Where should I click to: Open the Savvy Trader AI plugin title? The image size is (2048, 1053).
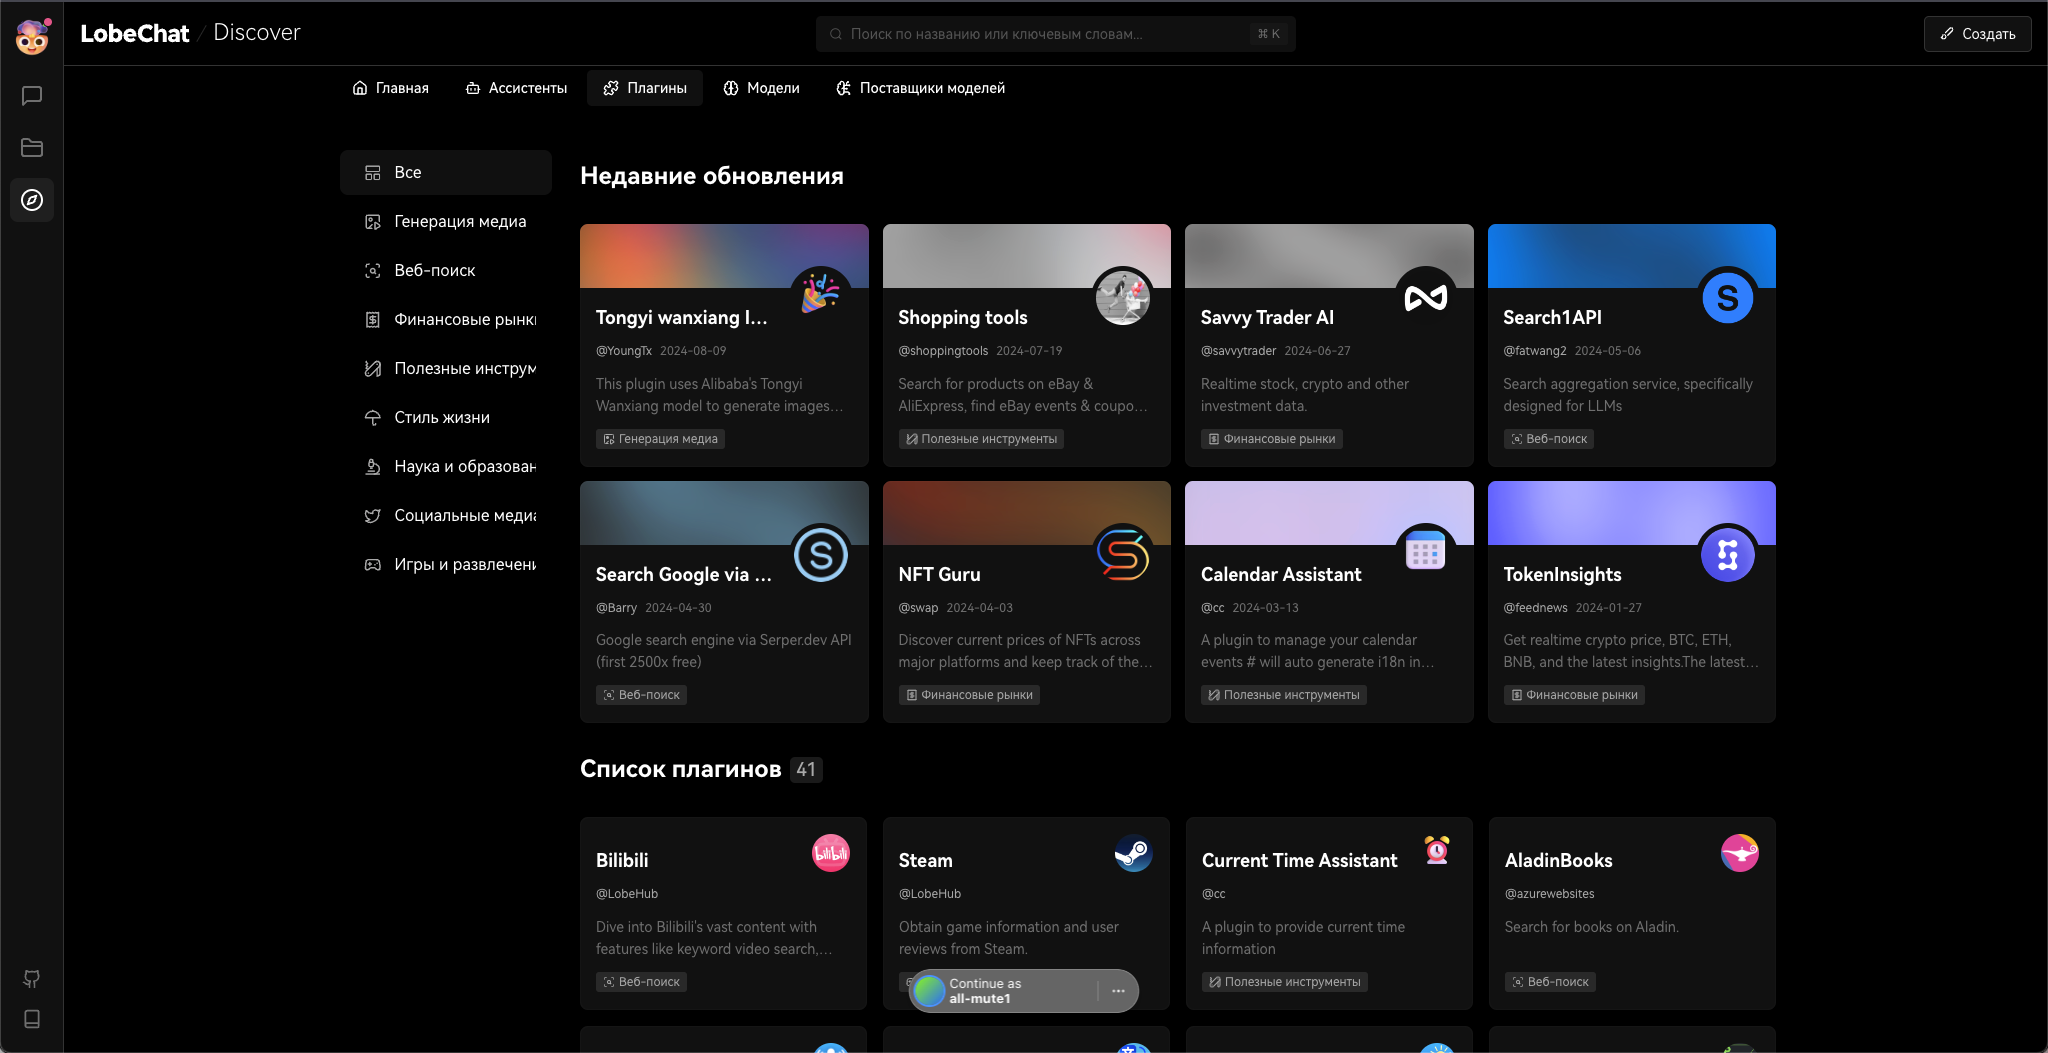point(1267,317)
